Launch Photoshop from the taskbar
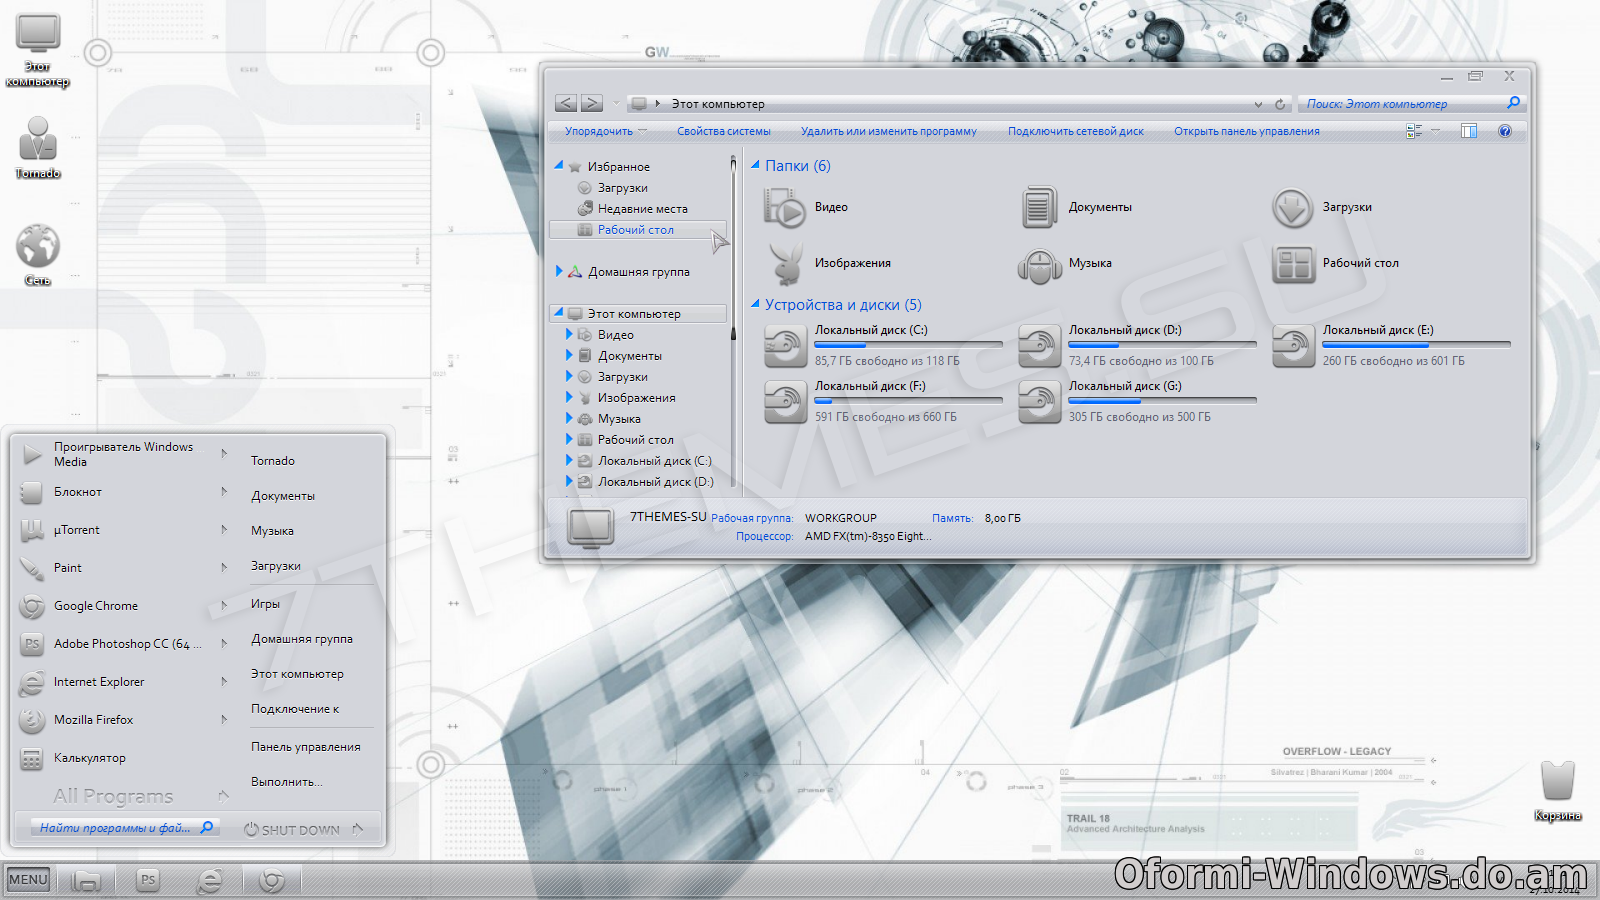 148,880
